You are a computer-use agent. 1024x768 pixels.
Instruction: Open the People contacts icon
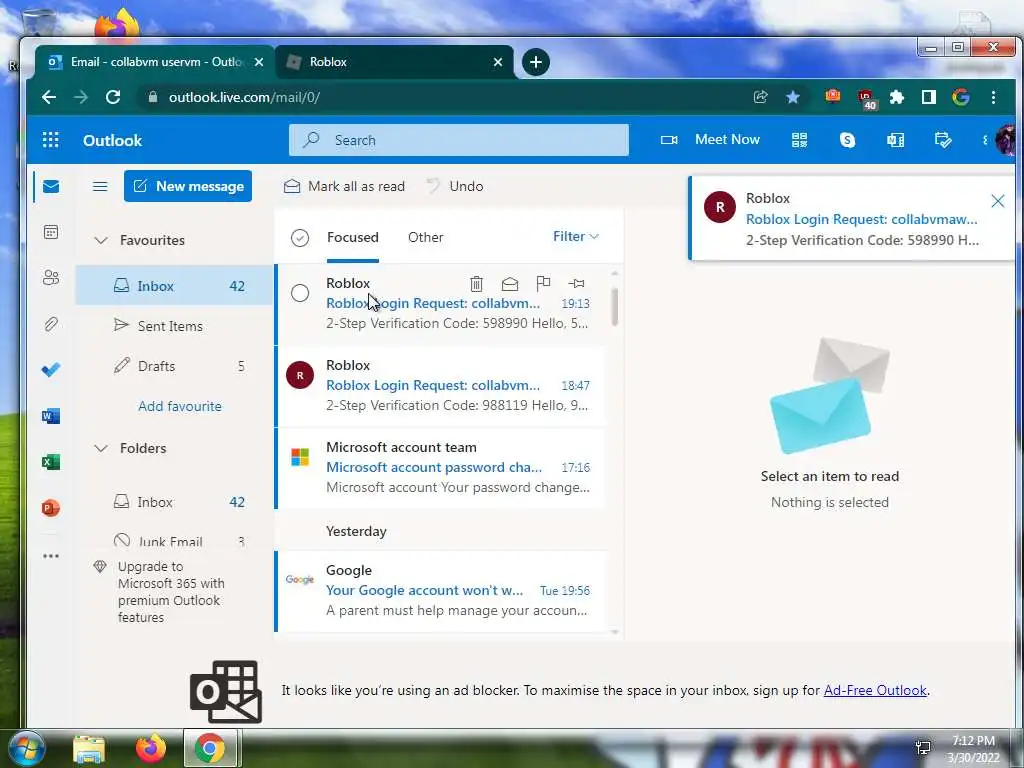pos(51,278)
